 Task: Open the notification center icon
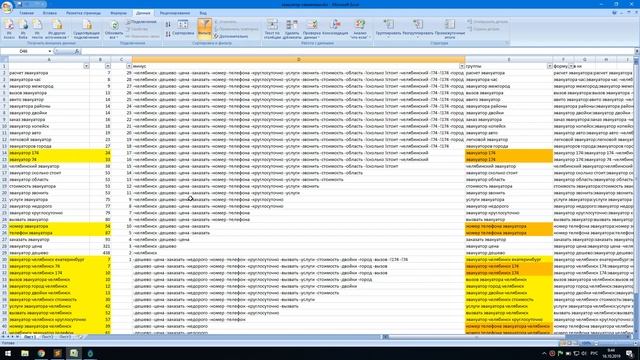pyautogui.click(x=629, y=353)
